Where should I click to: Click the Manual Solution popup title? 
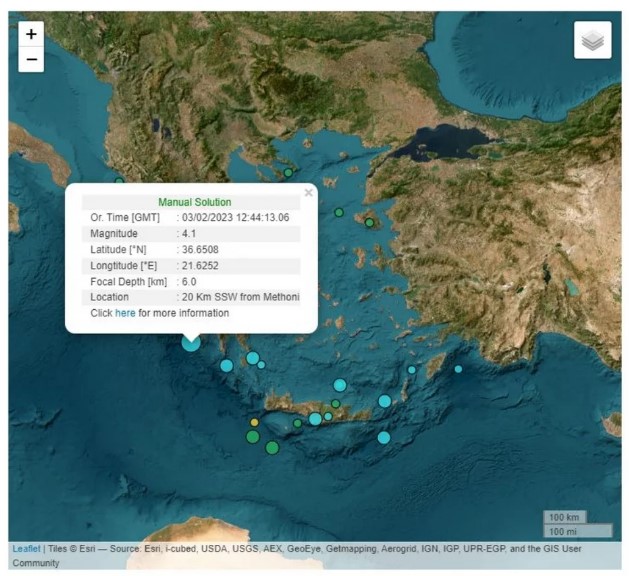click(194, 202)
